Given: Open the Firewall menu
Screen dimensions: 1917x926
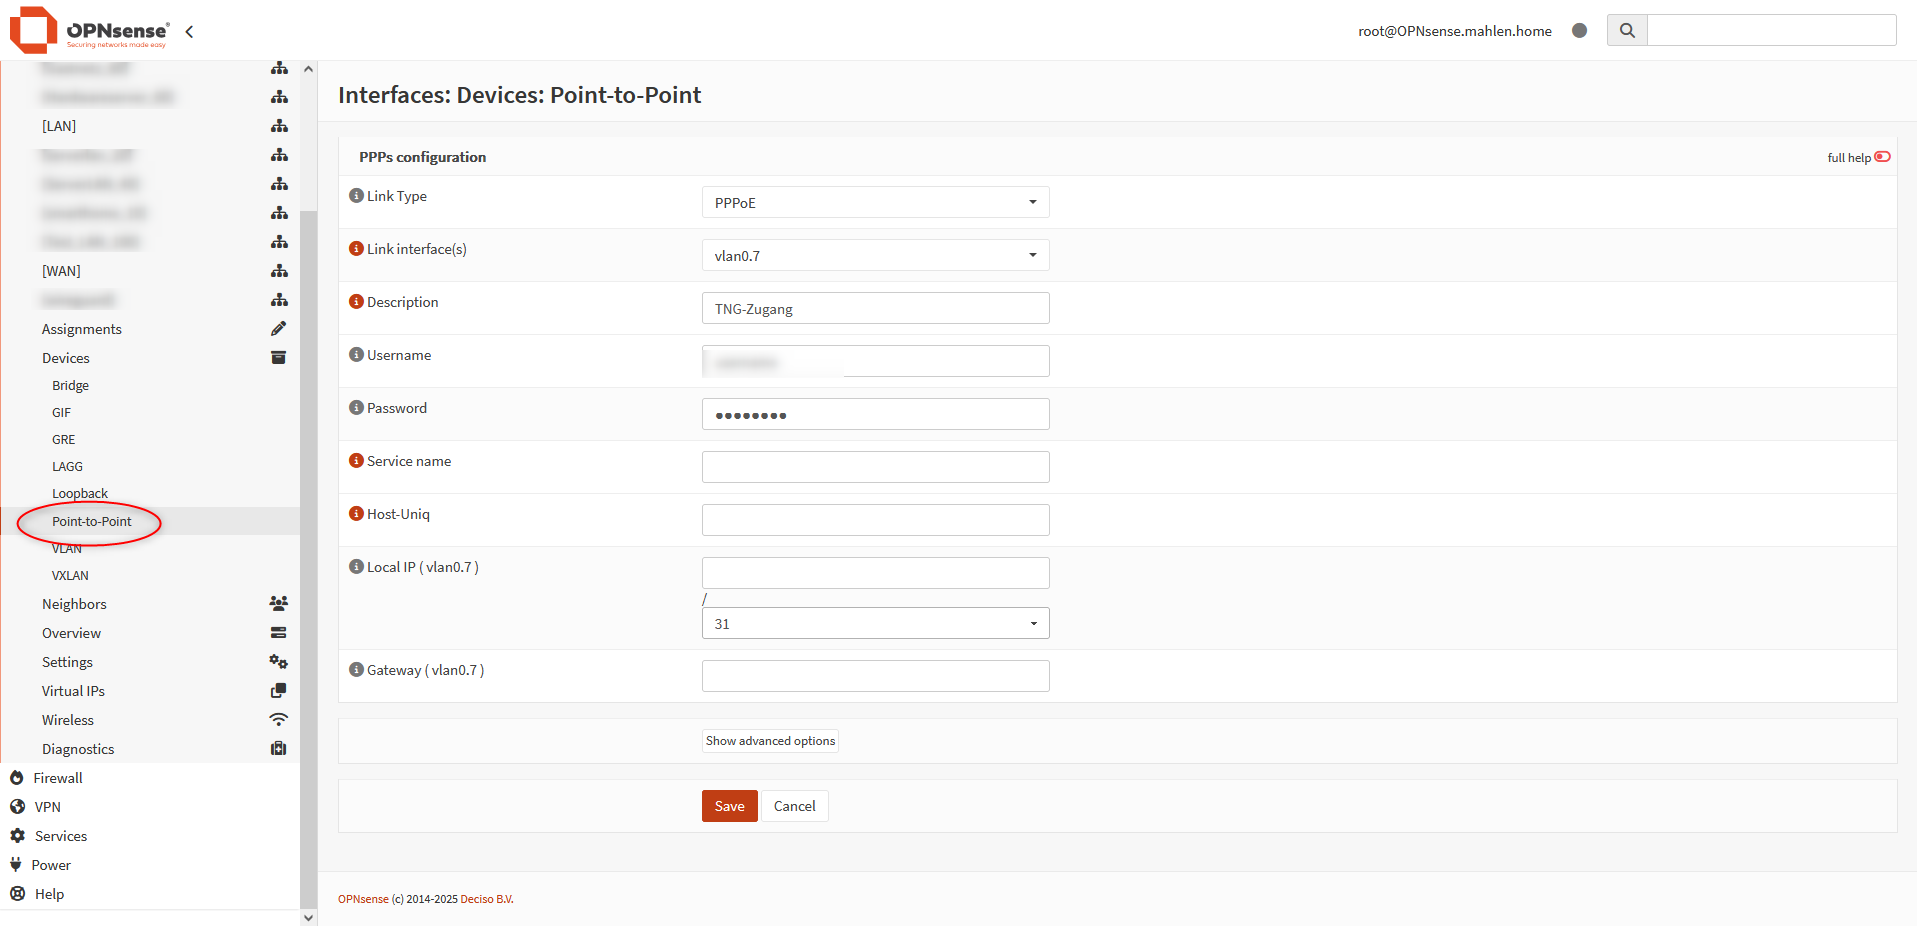Looking at the screenshot, I should point(58,778).
